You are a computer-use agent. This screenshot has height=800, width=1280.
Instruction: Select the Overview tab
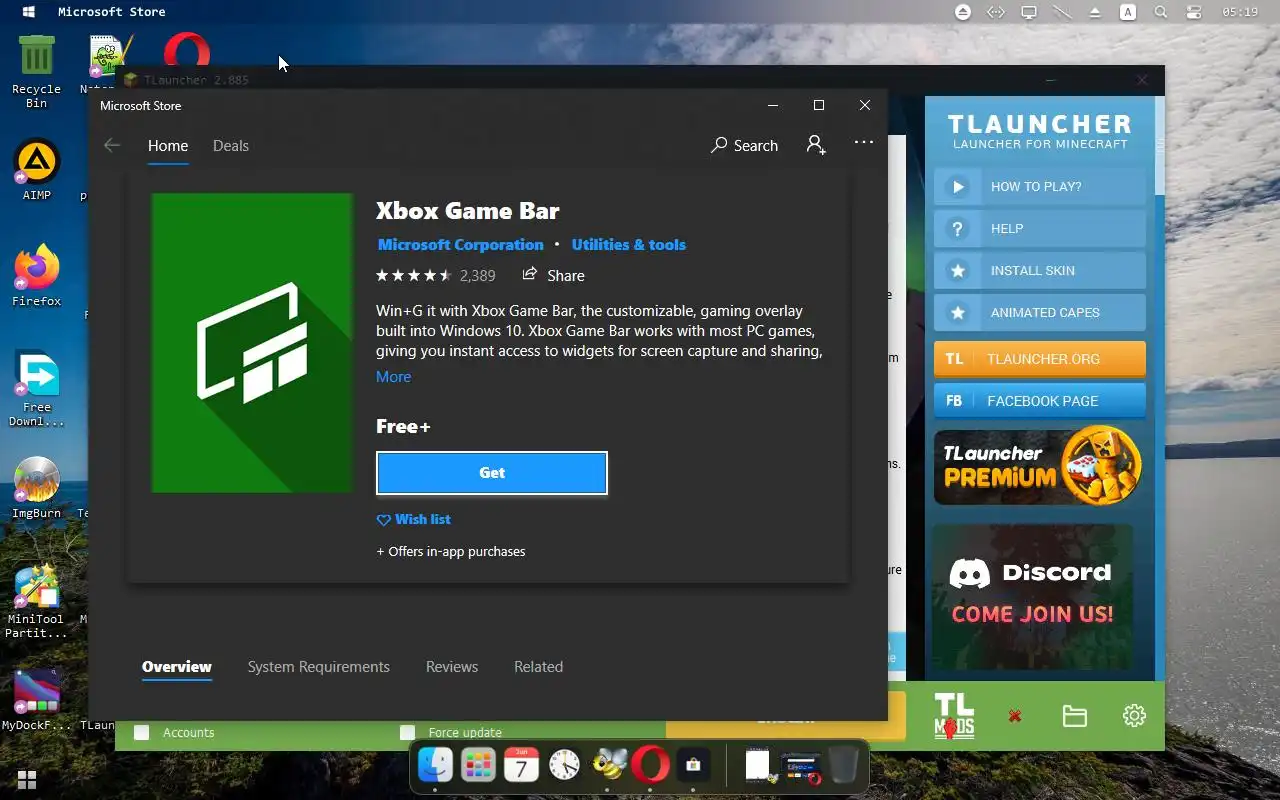[x=177, y=667]
